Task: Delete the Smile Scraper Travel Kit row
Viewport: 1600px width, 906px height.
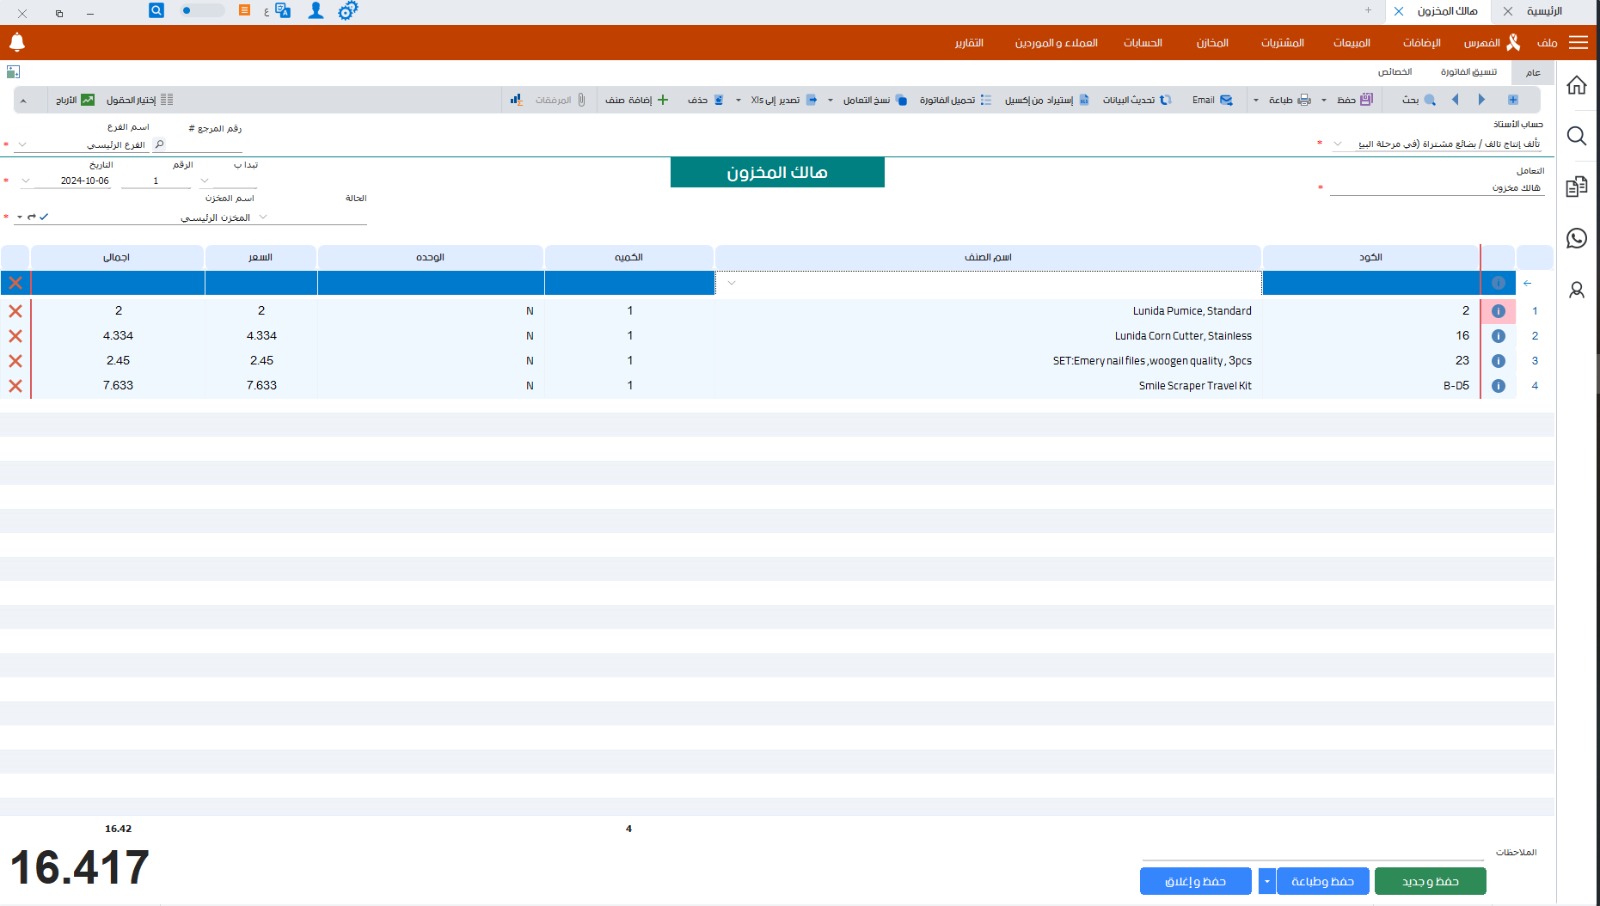Action: 15,386
